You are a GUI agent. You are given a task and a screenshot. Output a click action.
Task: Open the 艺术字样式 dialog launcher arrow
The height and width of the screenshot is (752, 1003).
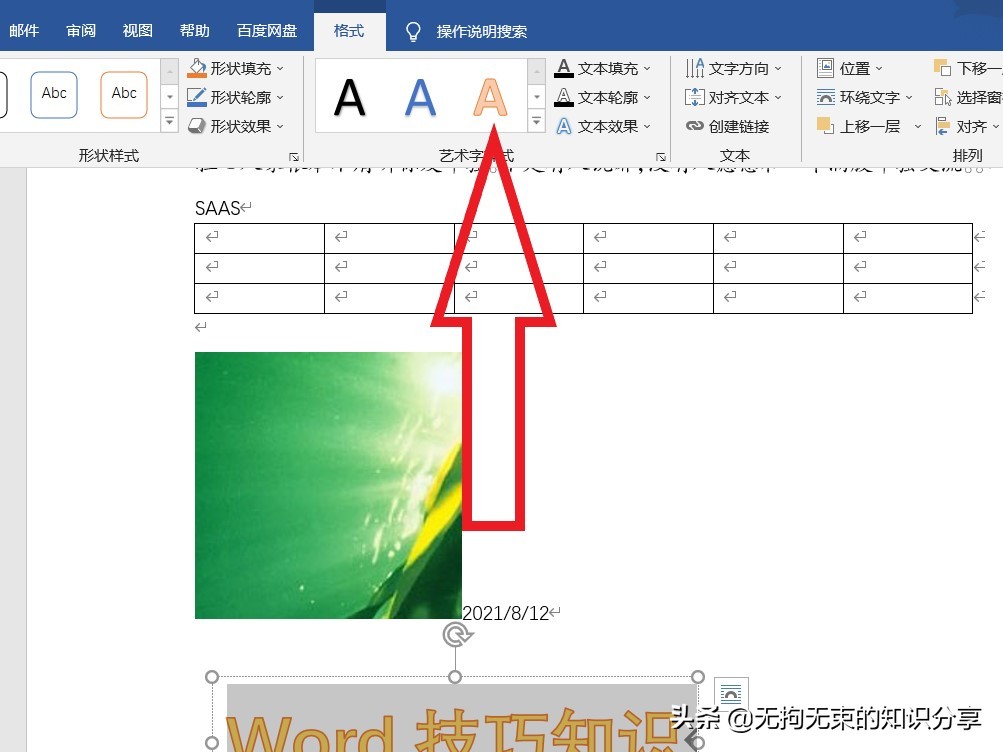660,158
